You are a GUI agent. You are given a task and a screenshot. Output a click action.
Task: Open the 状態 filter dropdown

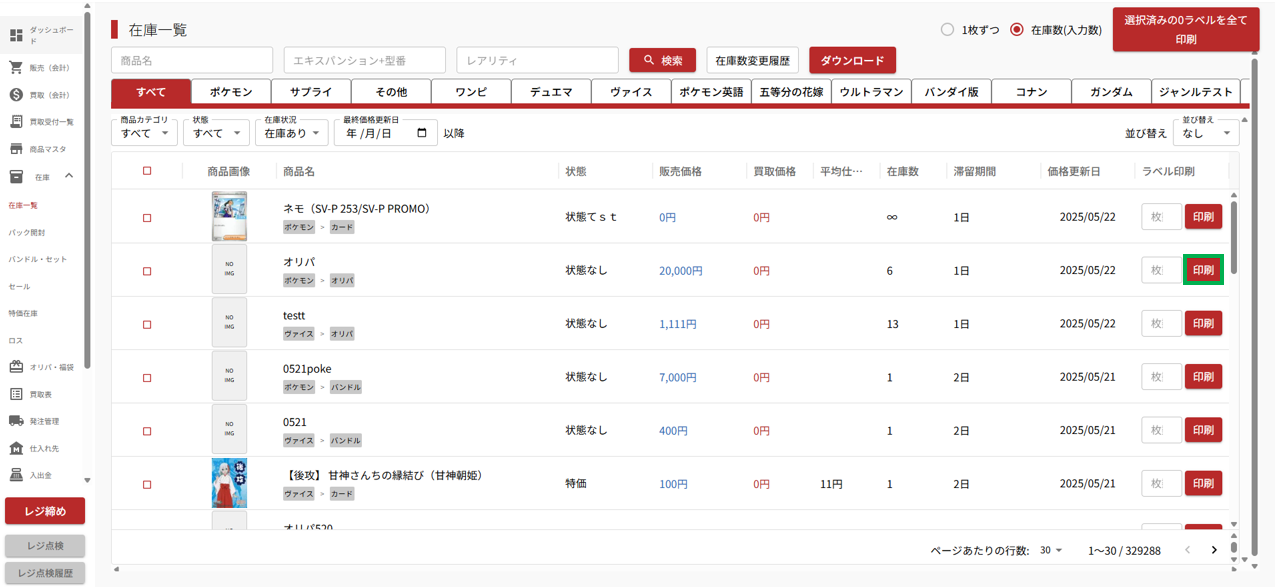click(x=216, y=132)
